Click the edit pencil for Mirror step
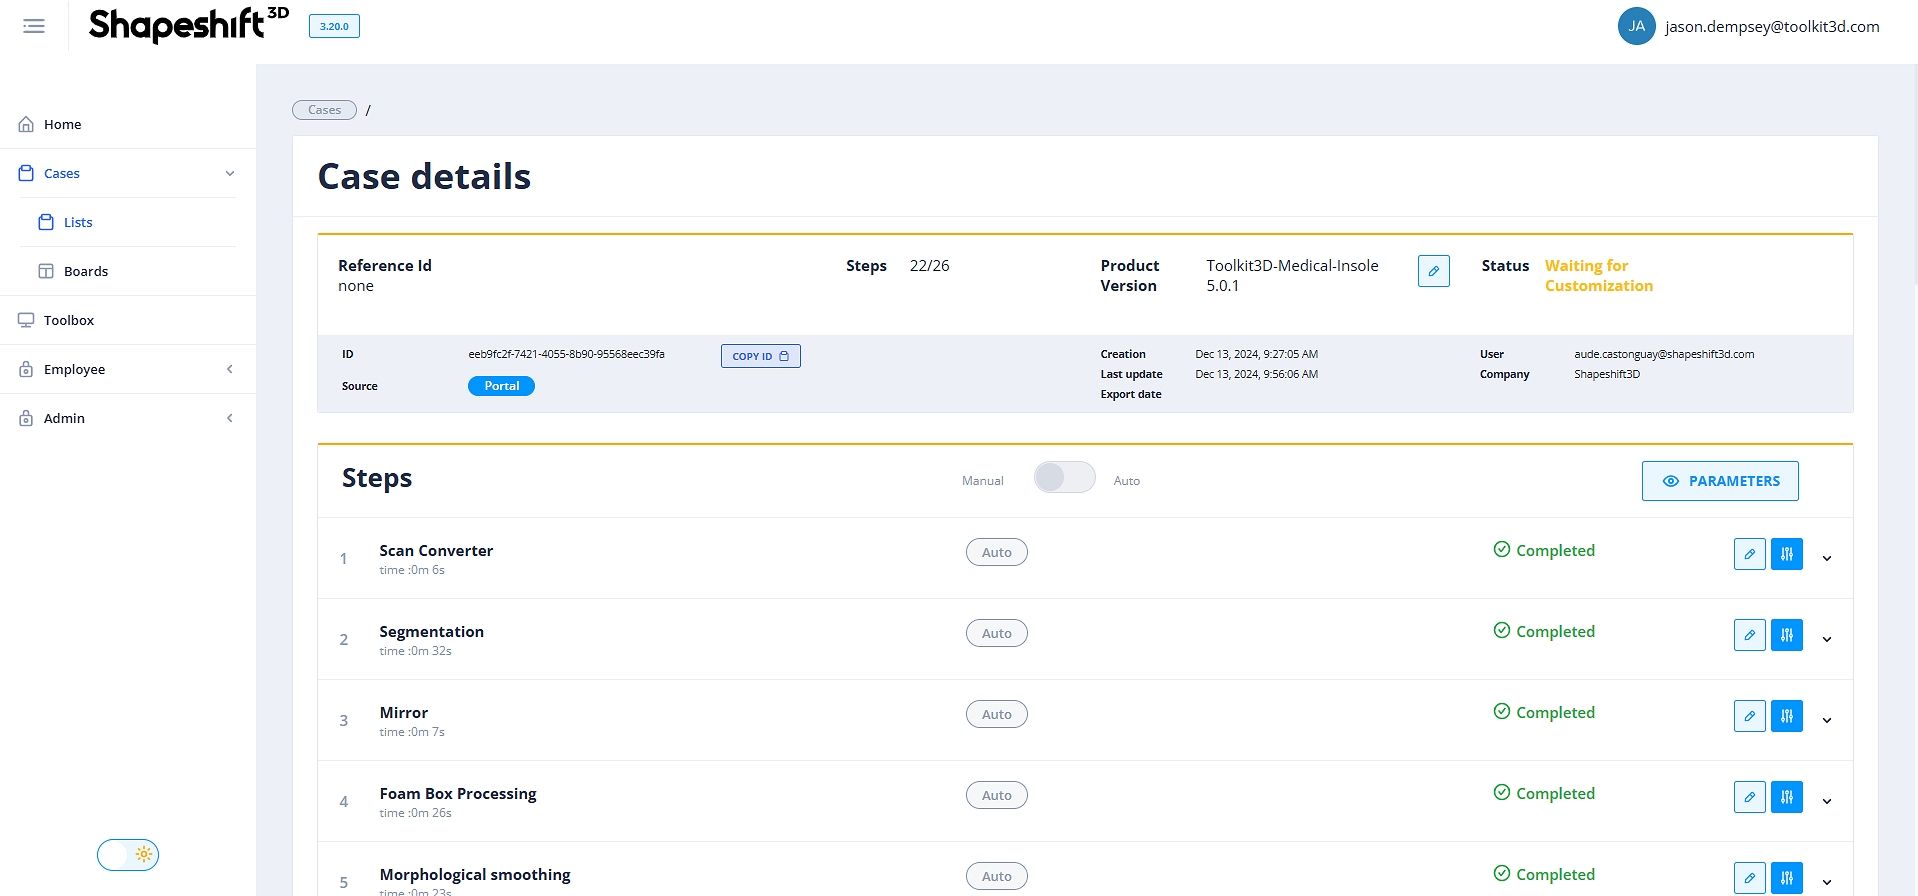The image size is (1918, 896). pos(1749,716)
